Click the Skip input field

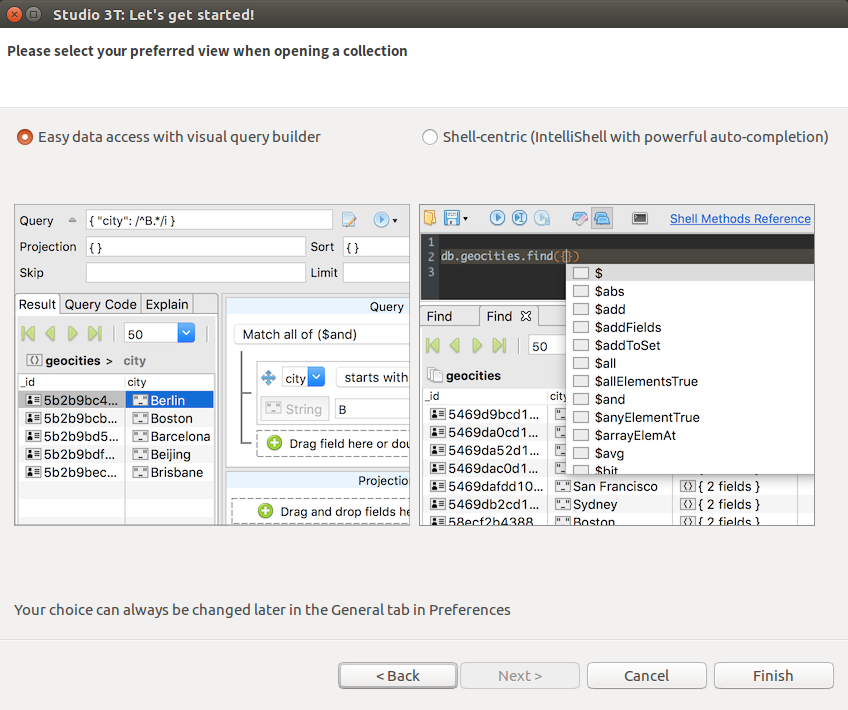pos(196,273)
